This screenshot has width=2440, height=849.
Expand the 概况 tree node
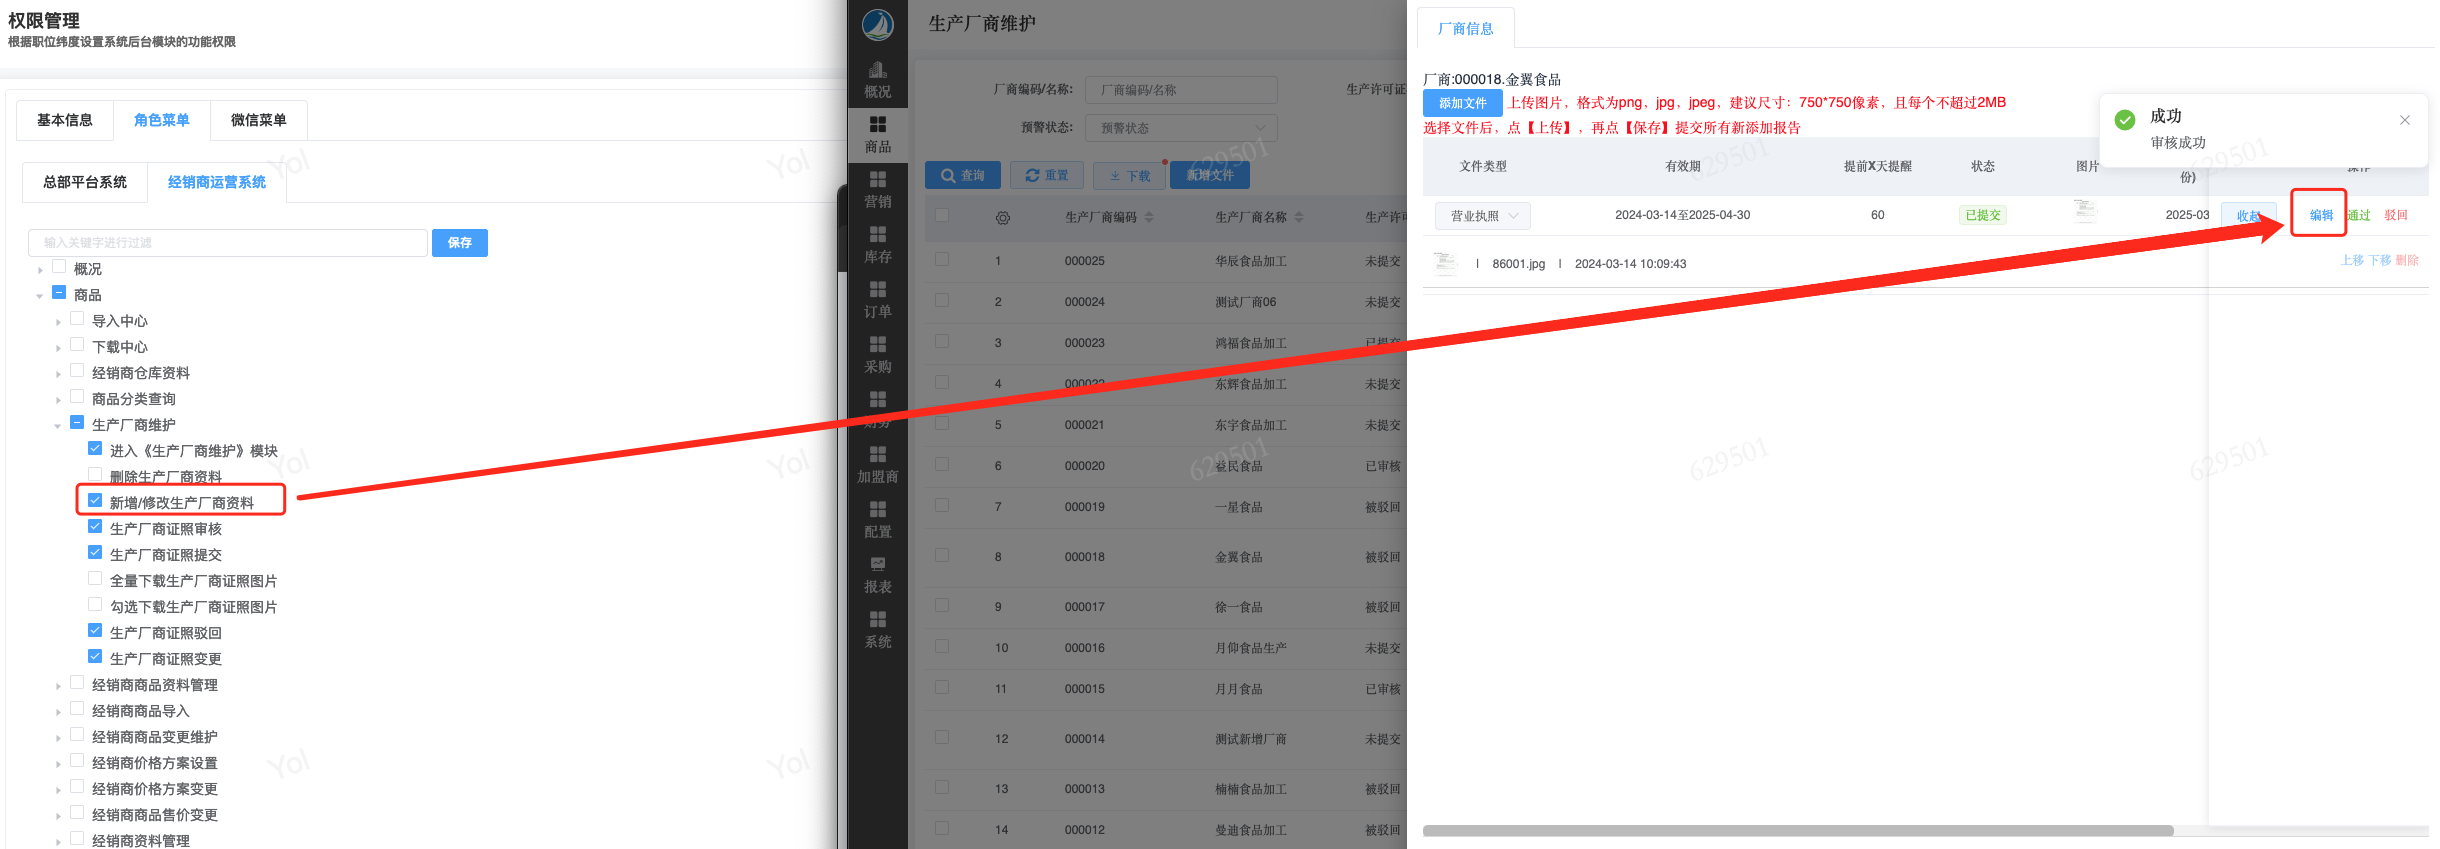(40, 270)
